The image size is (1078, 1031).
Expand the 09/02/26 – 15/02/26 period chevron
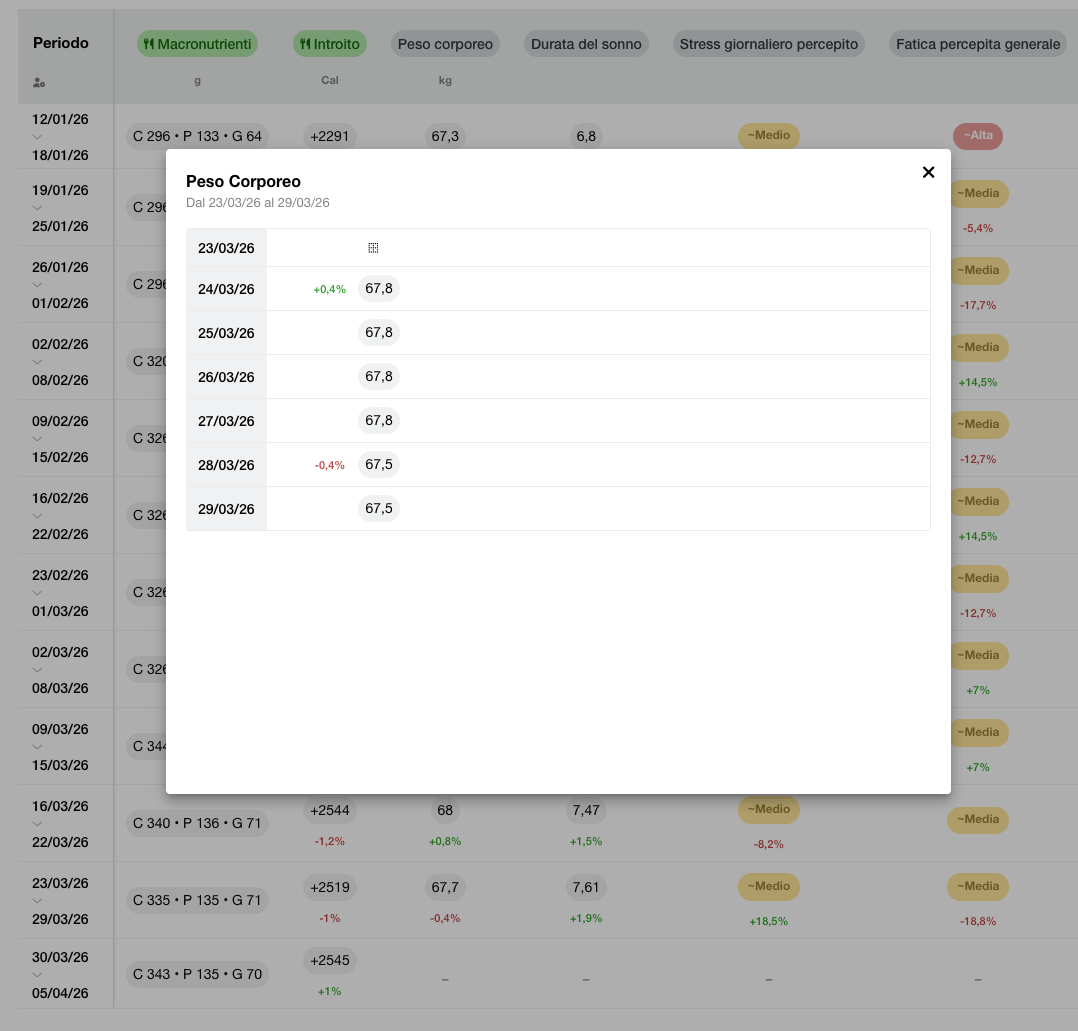tap(37, 439)
